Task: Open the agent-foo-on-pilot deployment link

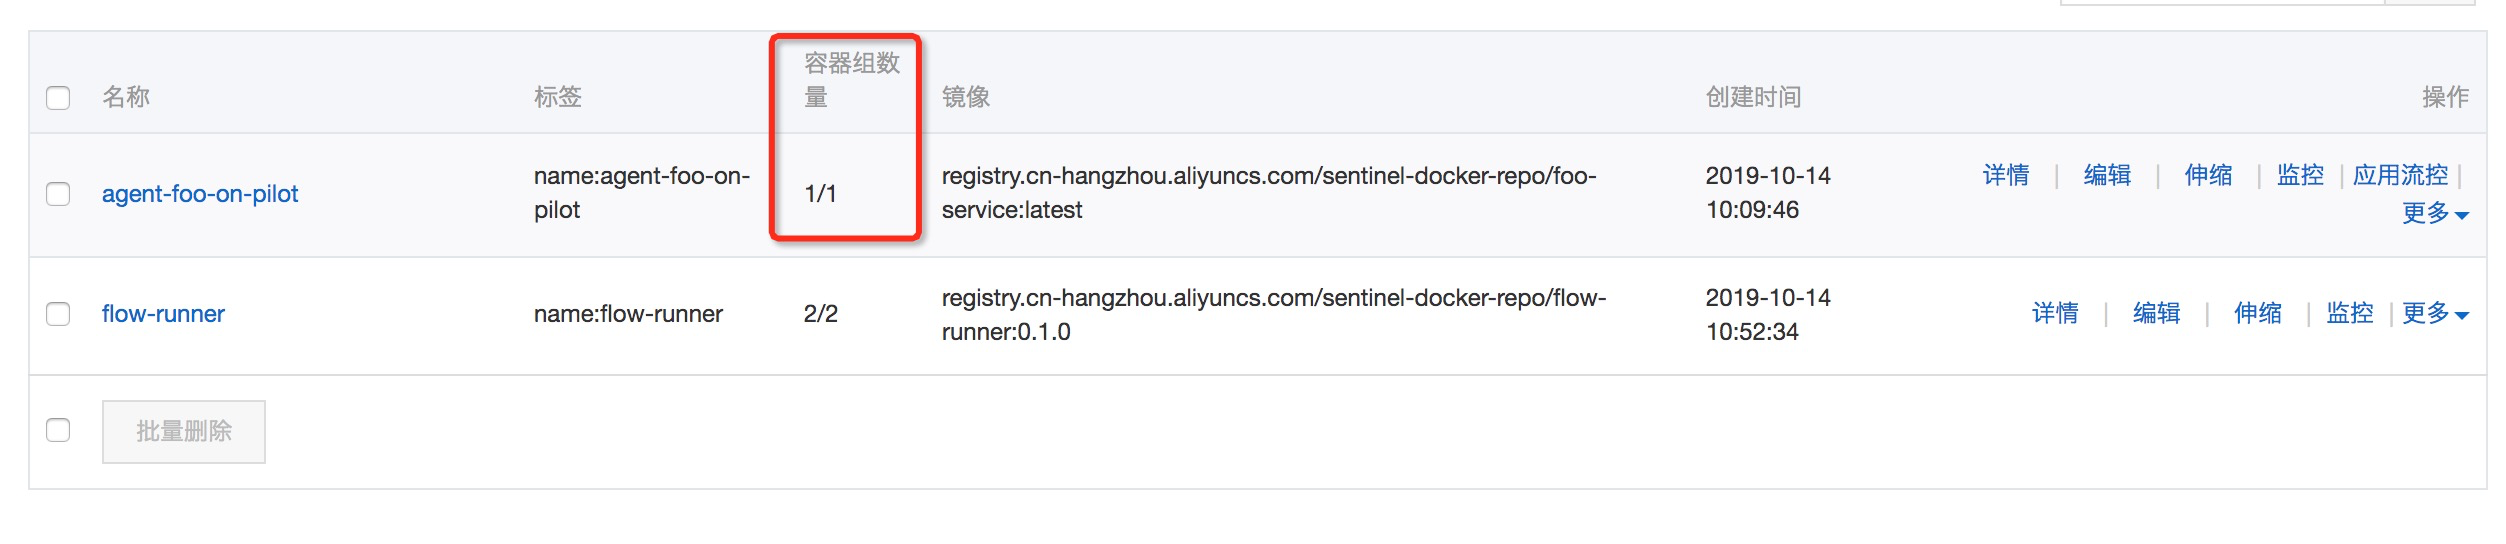Action: [200, 194]
